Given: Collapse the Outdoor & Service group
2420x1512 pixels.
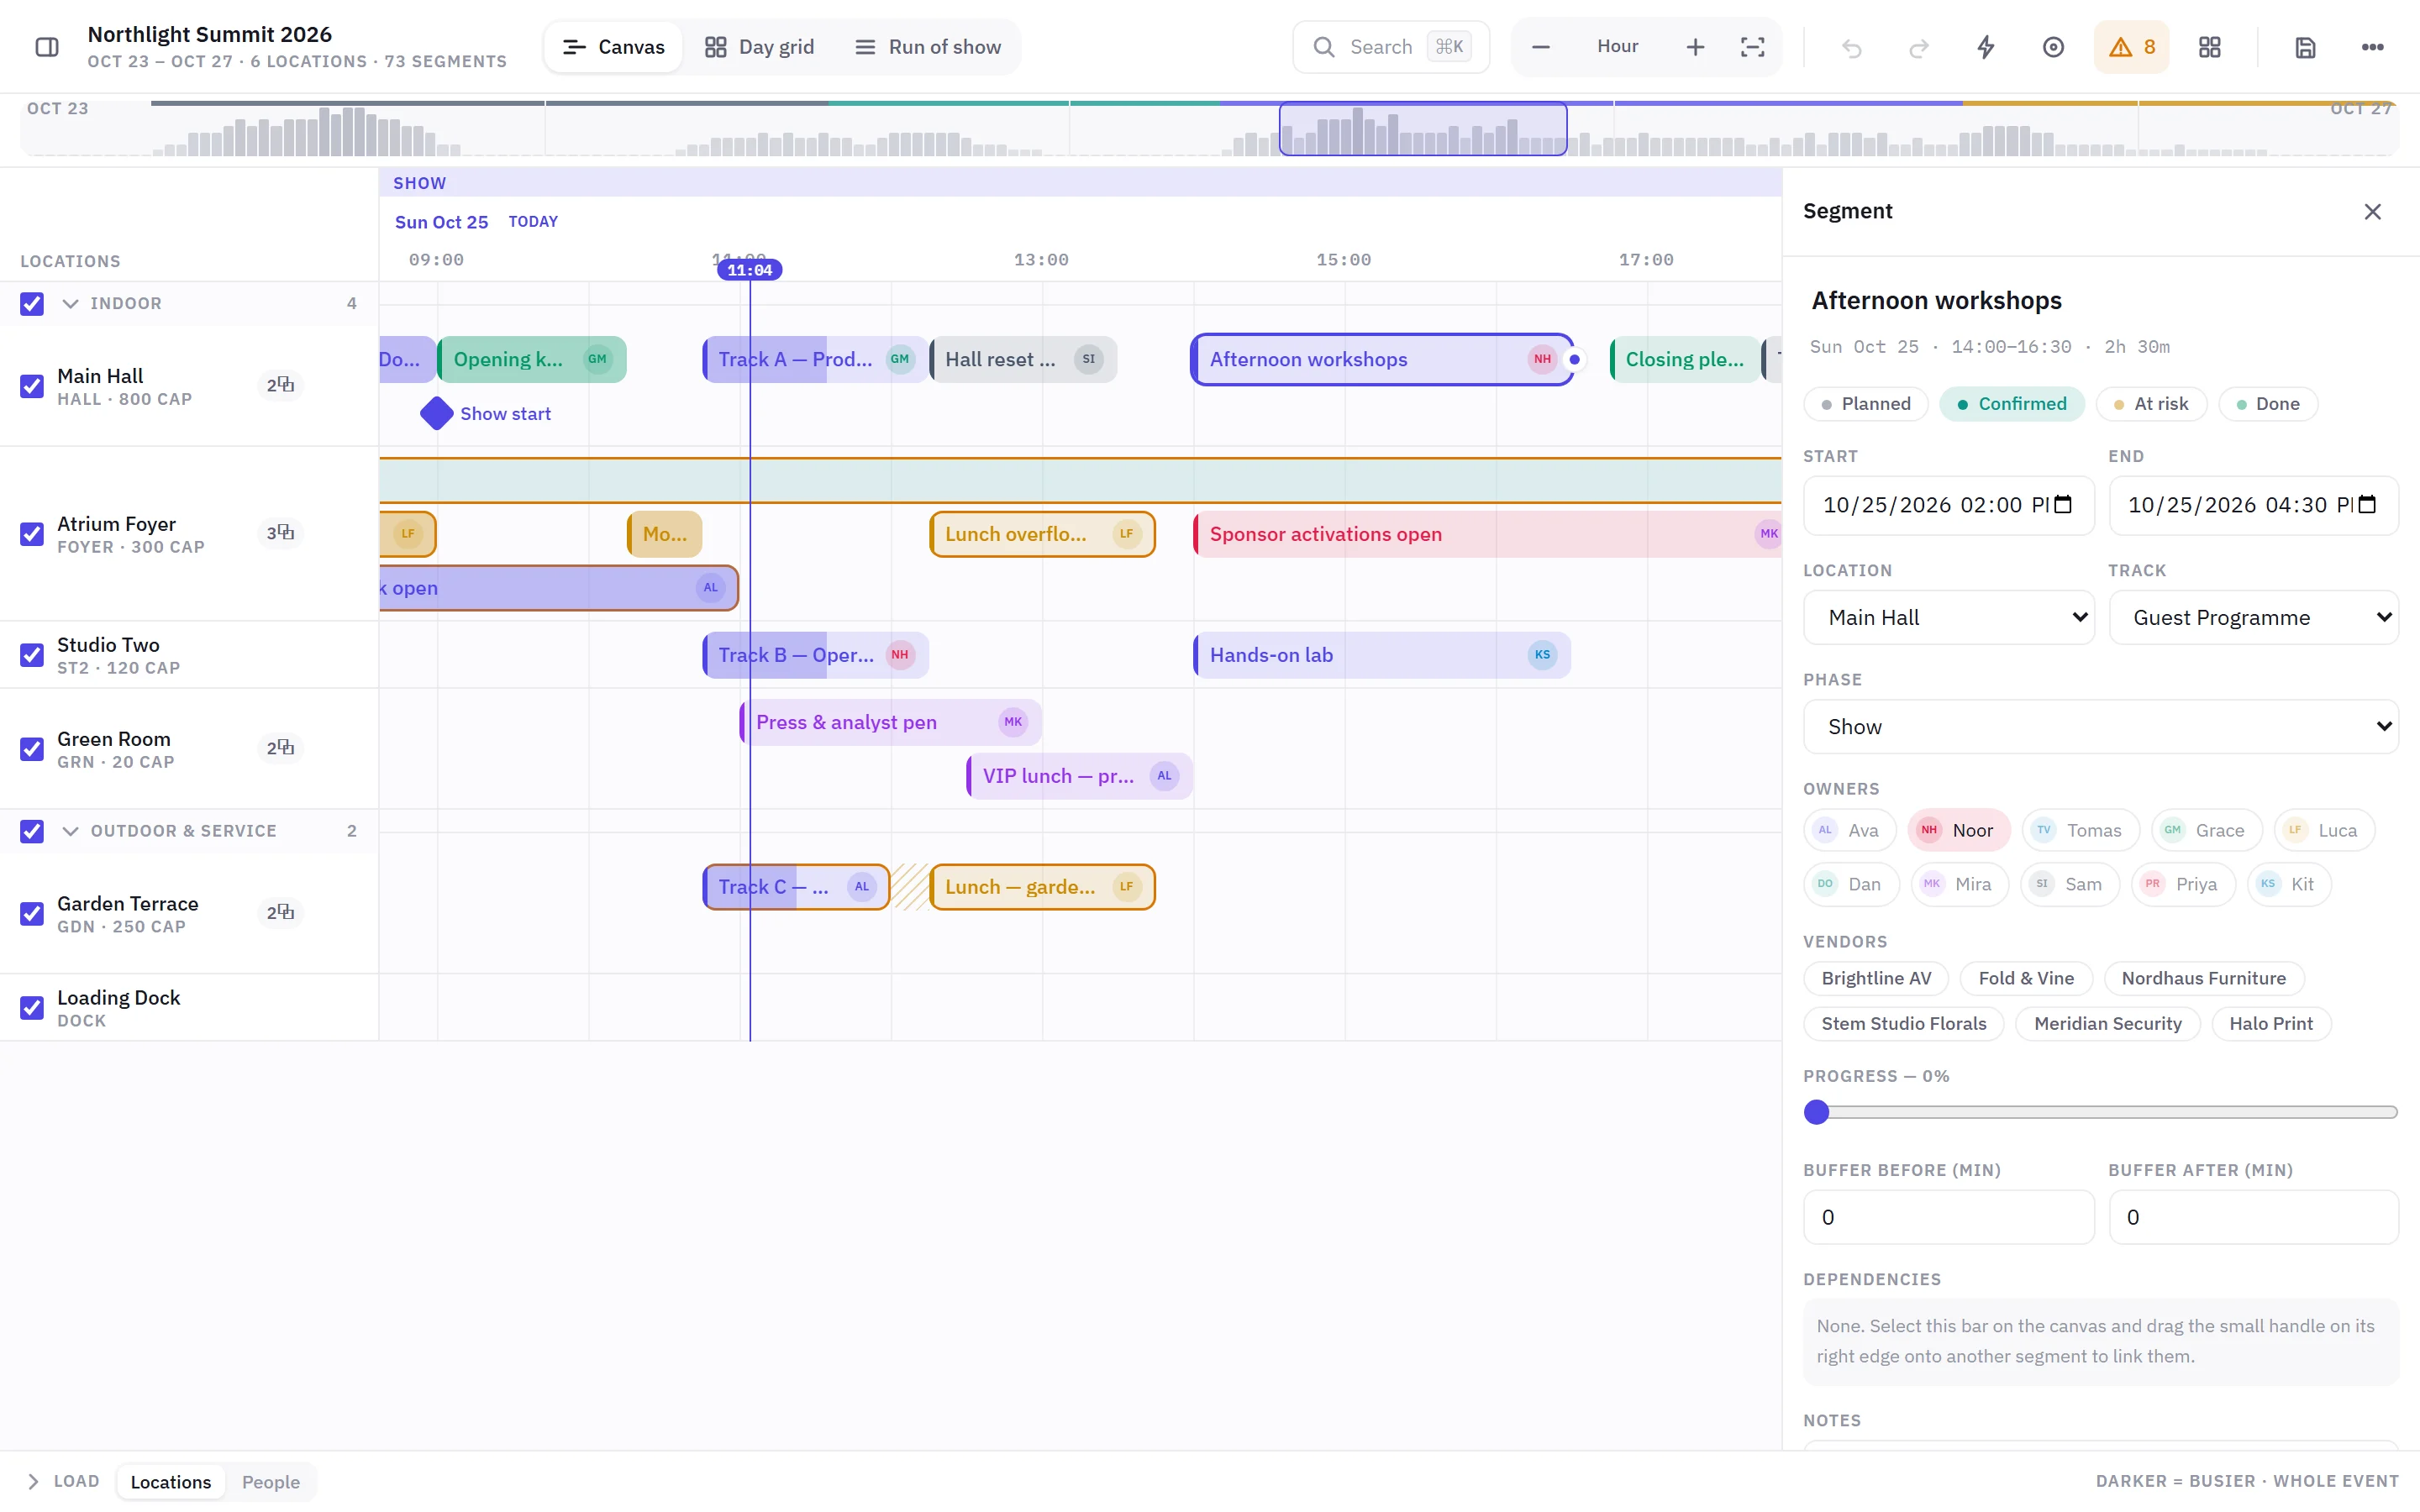Looking at the screenshot, I should coord(70,831).
